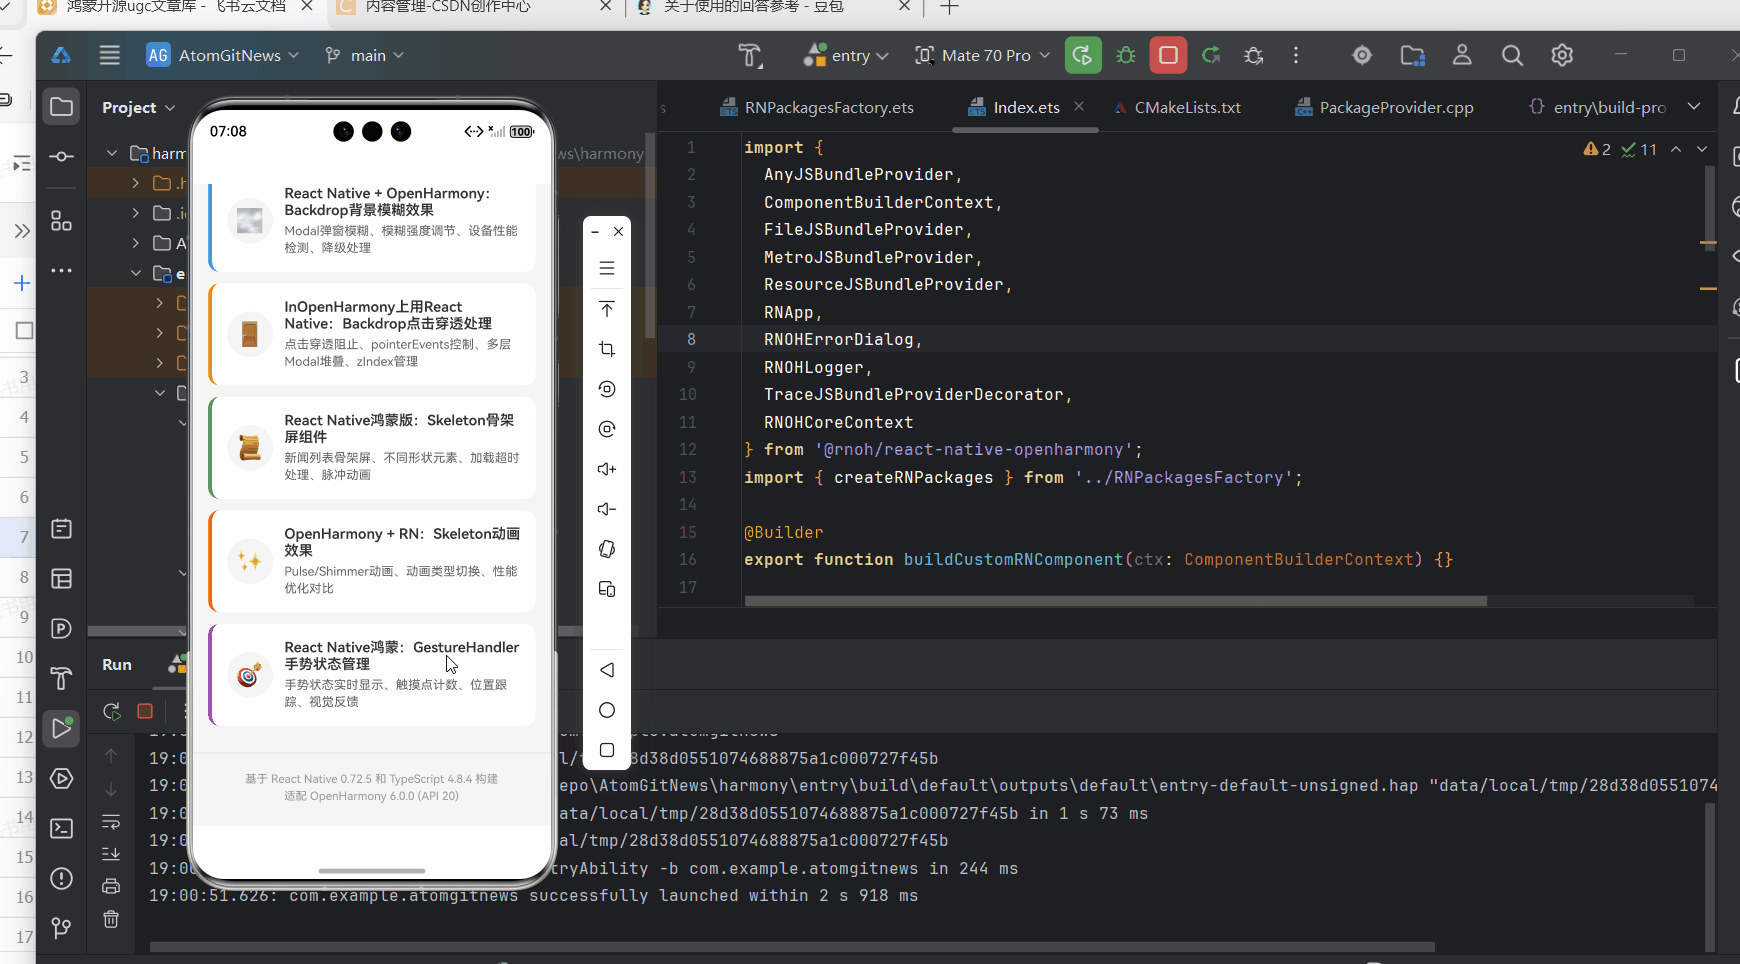
Task: Open emulator toolbar menu lines
Action: point(606,268)
